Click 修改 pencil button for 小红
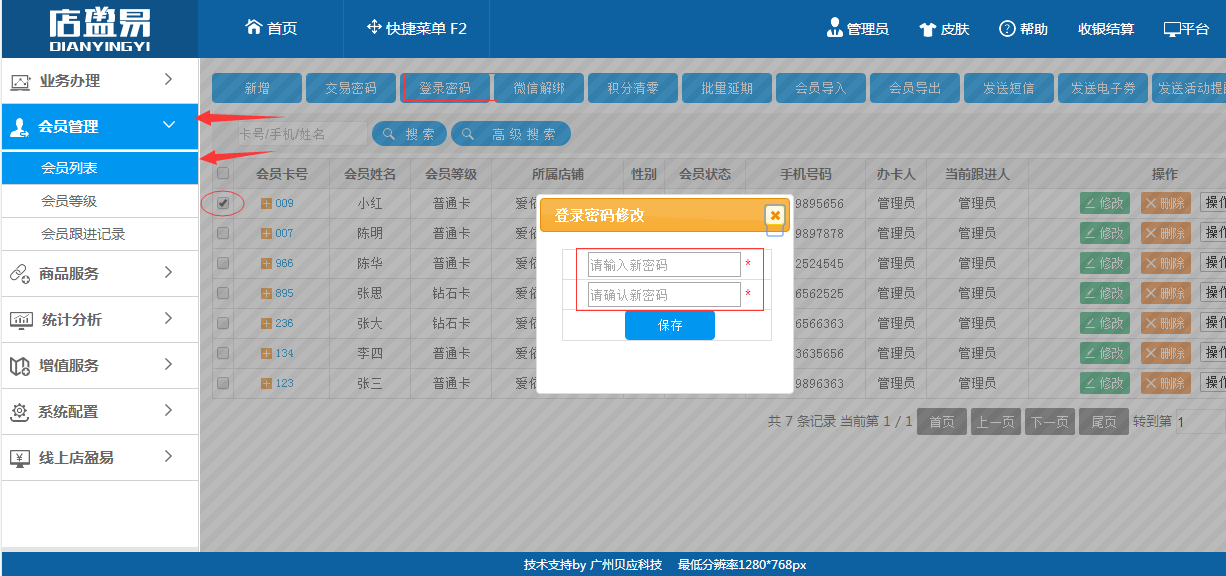The width and height of the screenshot is (1226, 576). tap(1104, 203)
